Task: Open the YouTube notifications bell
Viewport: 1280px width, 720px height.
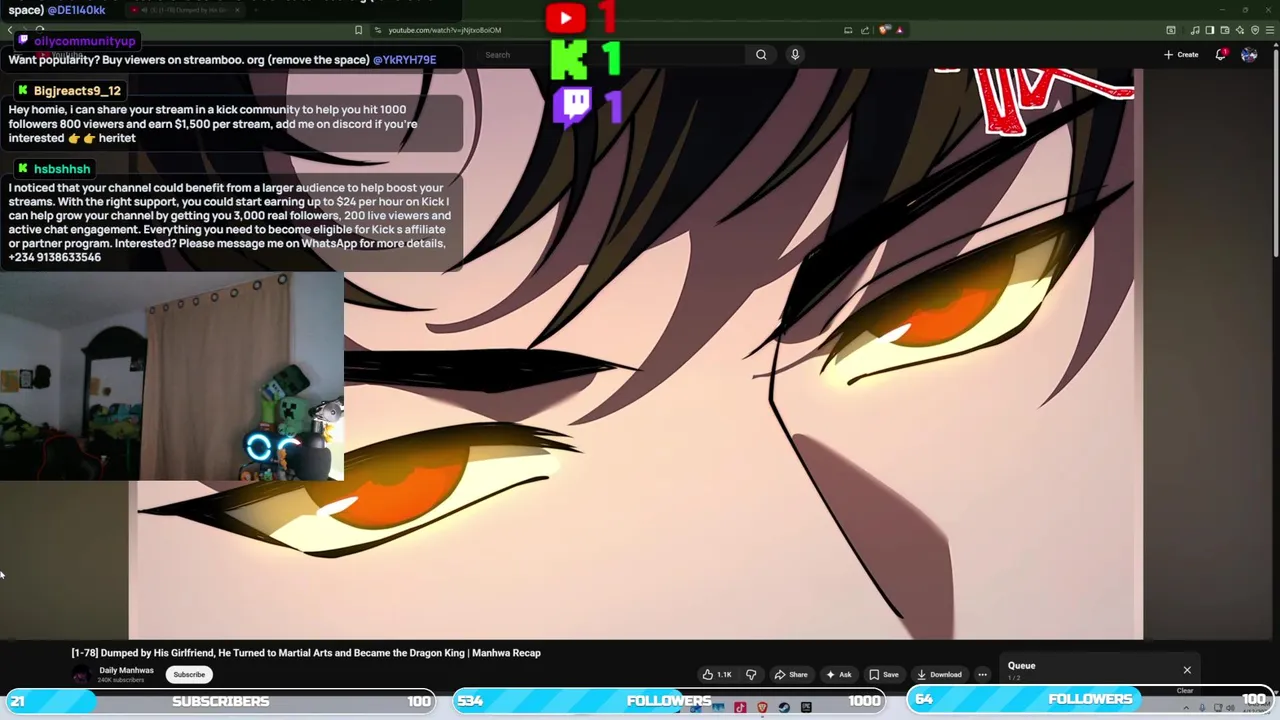Action: click(1221, 55)
